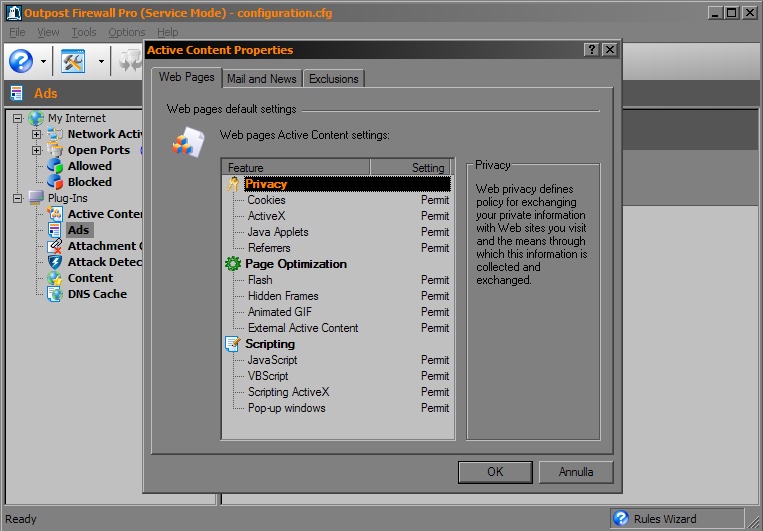Viewport: 763px width, 531px height.
Task: Click the Blocked item's icon
Action: 55,182
